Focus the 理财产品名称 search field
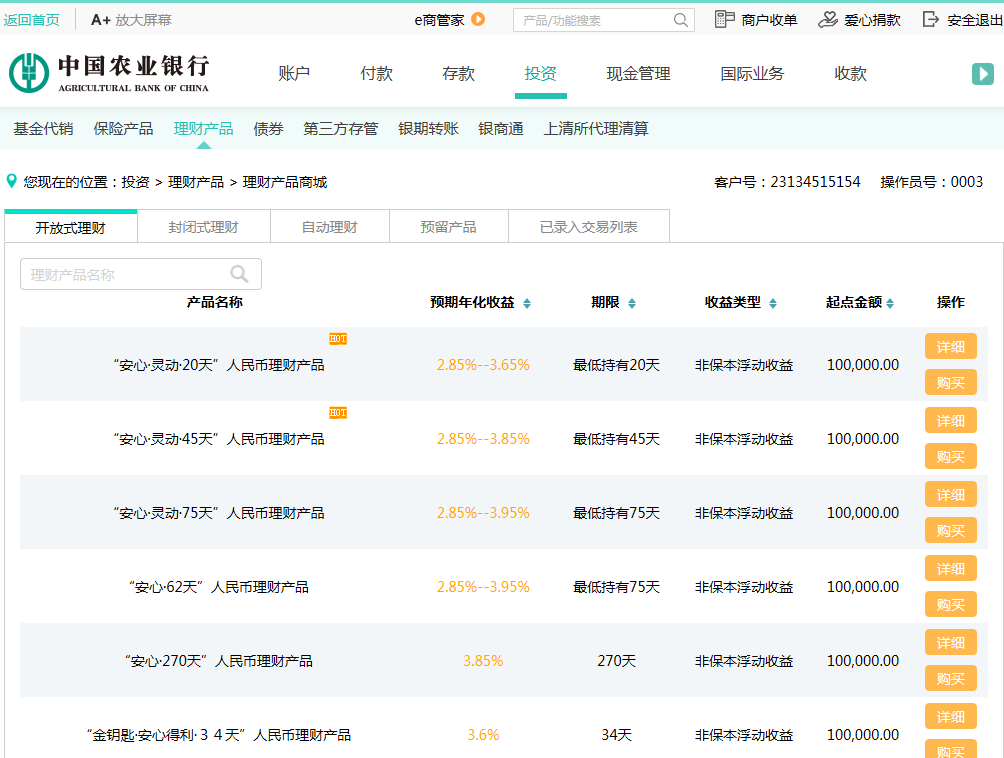 click(141, 274)
